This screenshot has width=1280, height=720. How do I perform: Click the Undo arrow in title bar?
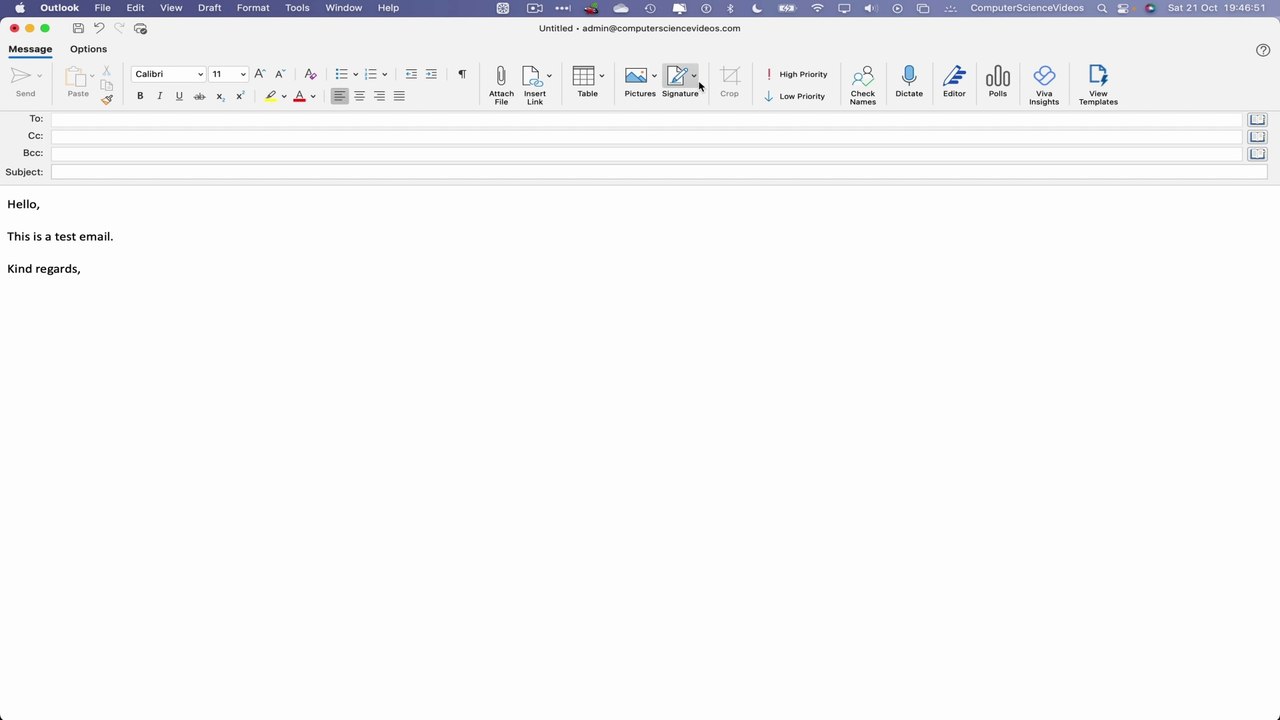click(98, 28)
